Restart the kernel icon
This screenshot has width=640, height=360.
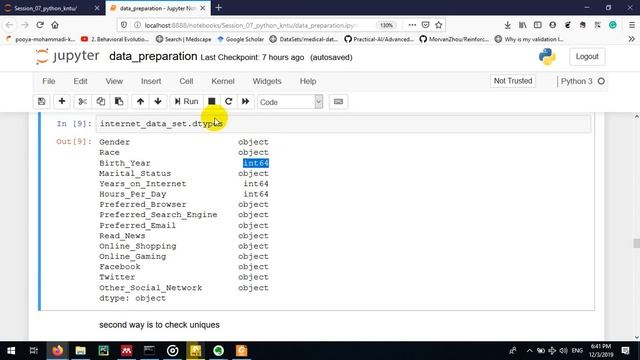pos(229,102)
